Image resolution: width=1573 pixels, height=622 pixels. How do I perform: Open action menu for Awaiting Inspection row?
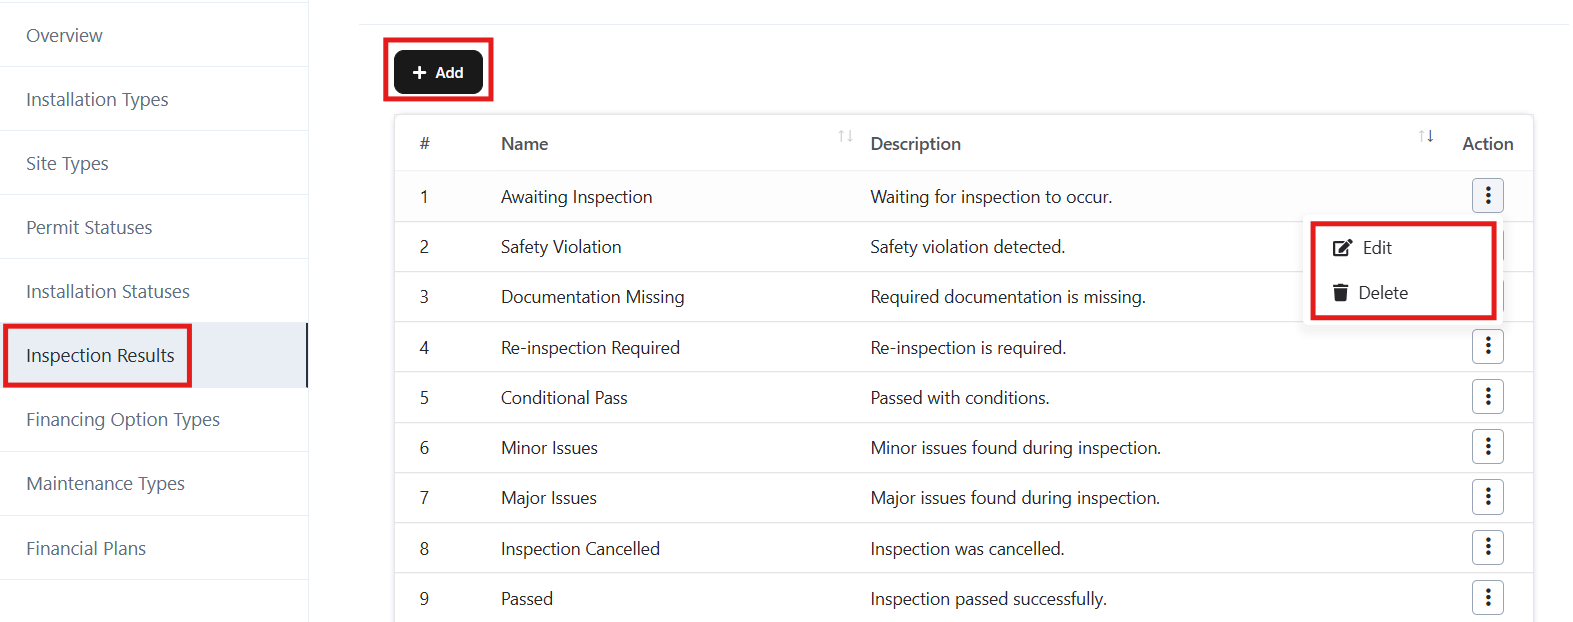pyautogui.click(x=1487, y=196)
